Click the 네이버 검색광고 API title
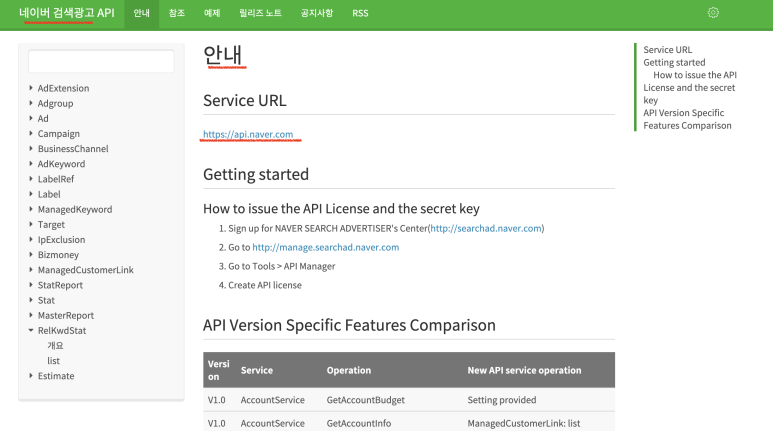Image resolution: width=773 pixels, height=431 pixels. [x=67, y=13]
